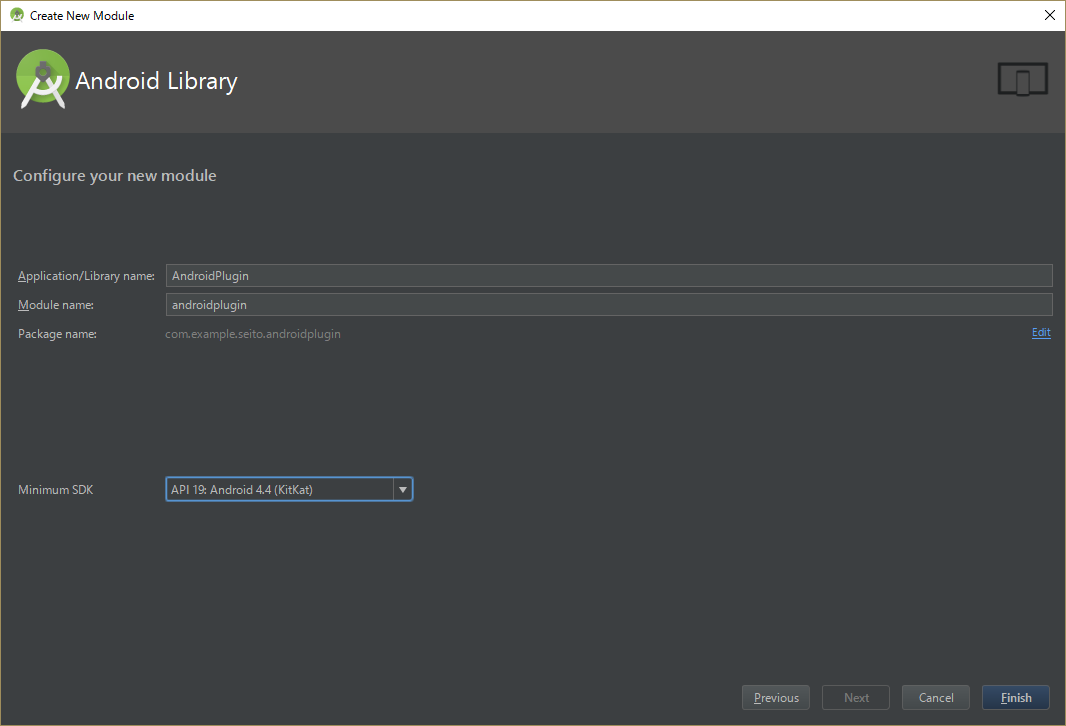This screenshot has width=1066, height=726.
Task: Click the com.example.seito.androidplugin package text
Action: pyautogui.click(x=253, y=333)
